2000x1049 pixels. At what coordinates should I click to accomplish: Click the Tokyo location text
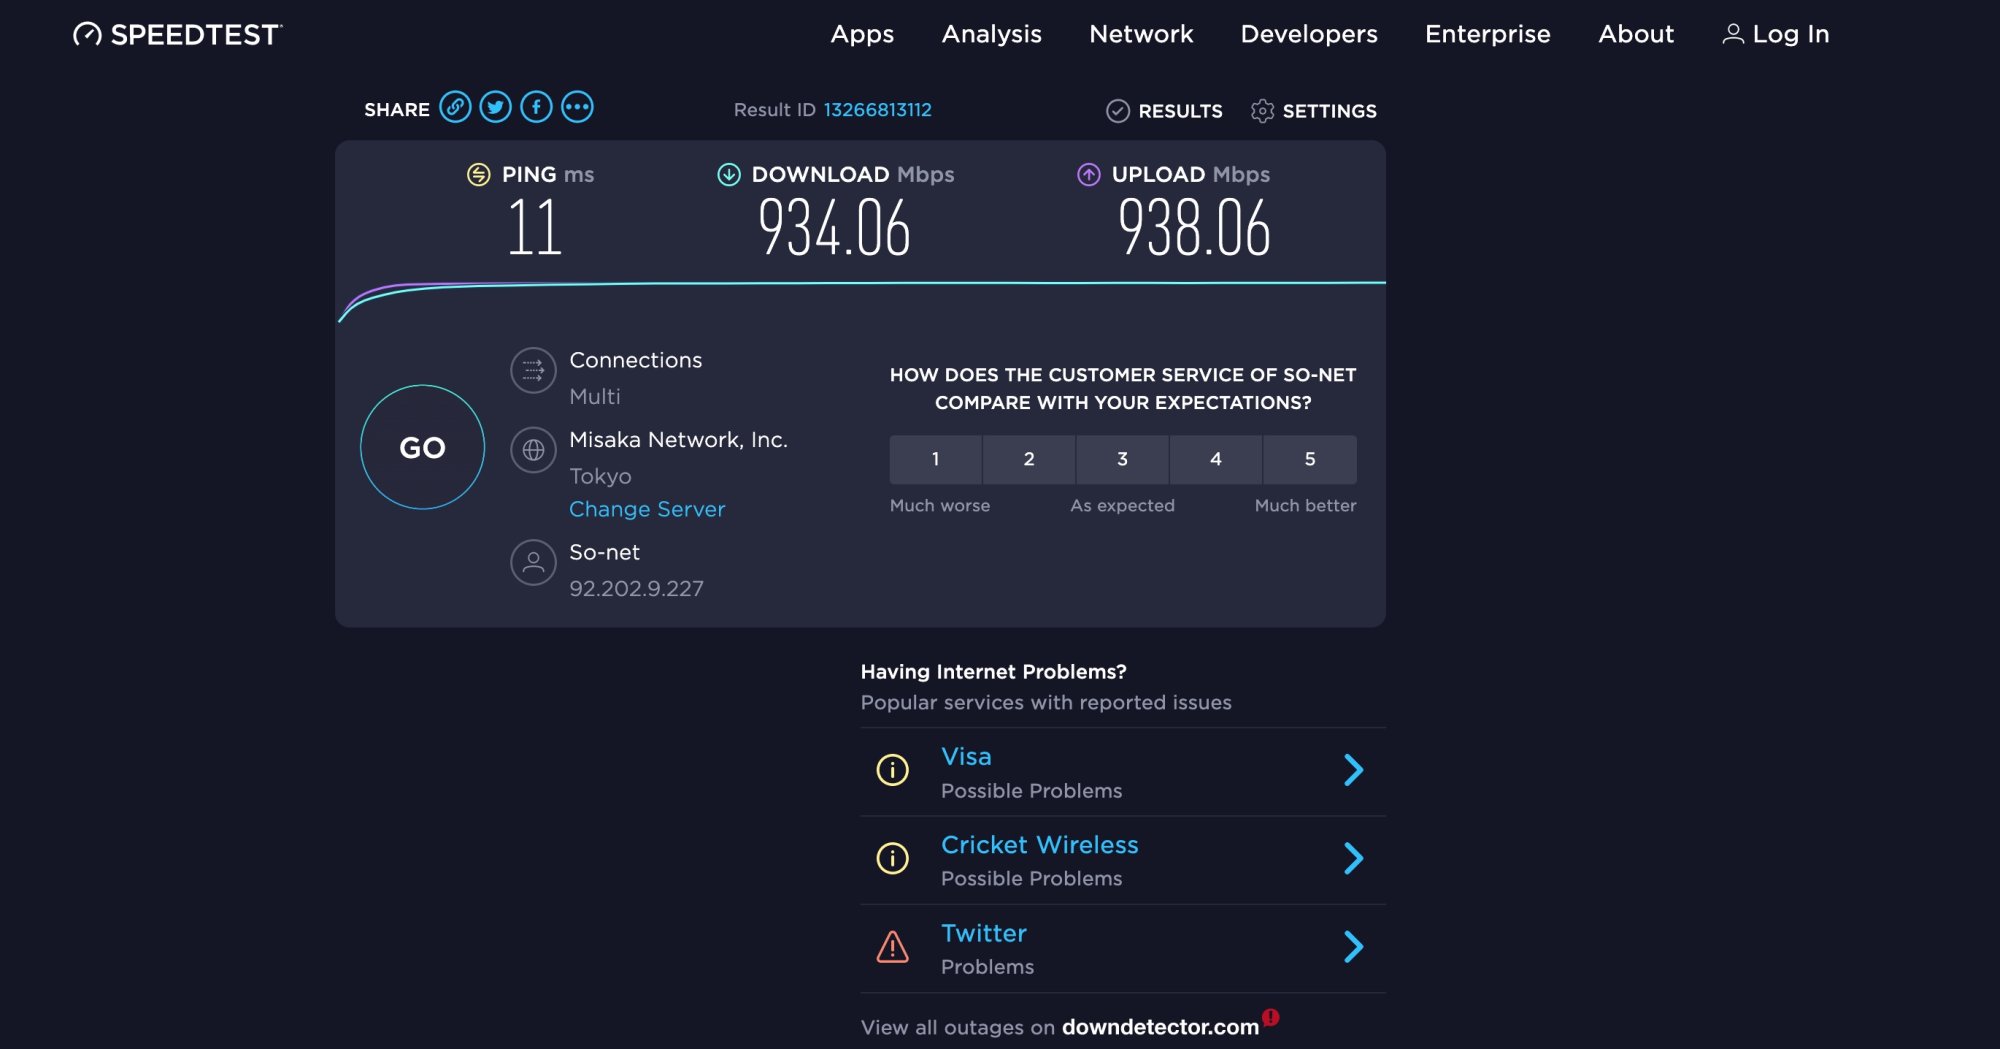(600, 476)
